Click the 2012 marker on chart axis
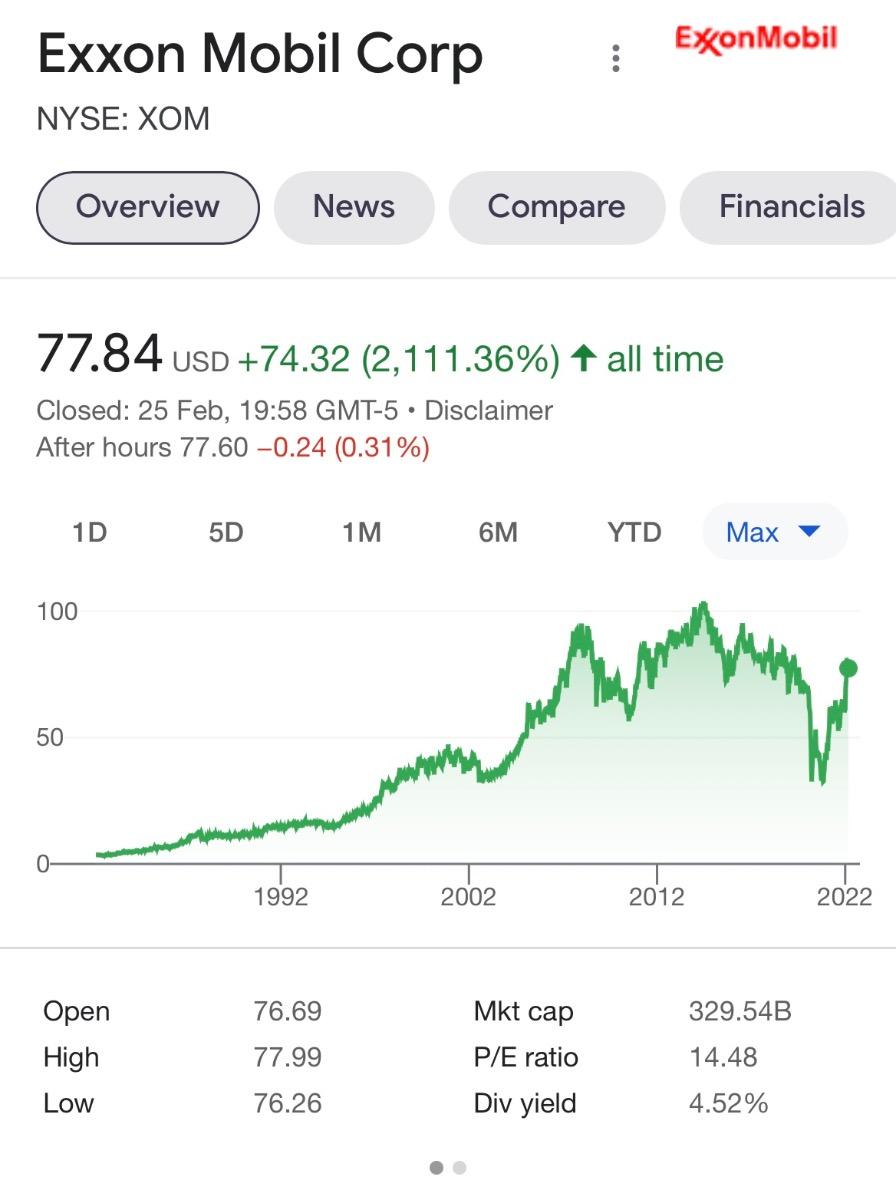Image resolution: width=896 pixels, height=1200 pixels. click(x=657, y=895)
